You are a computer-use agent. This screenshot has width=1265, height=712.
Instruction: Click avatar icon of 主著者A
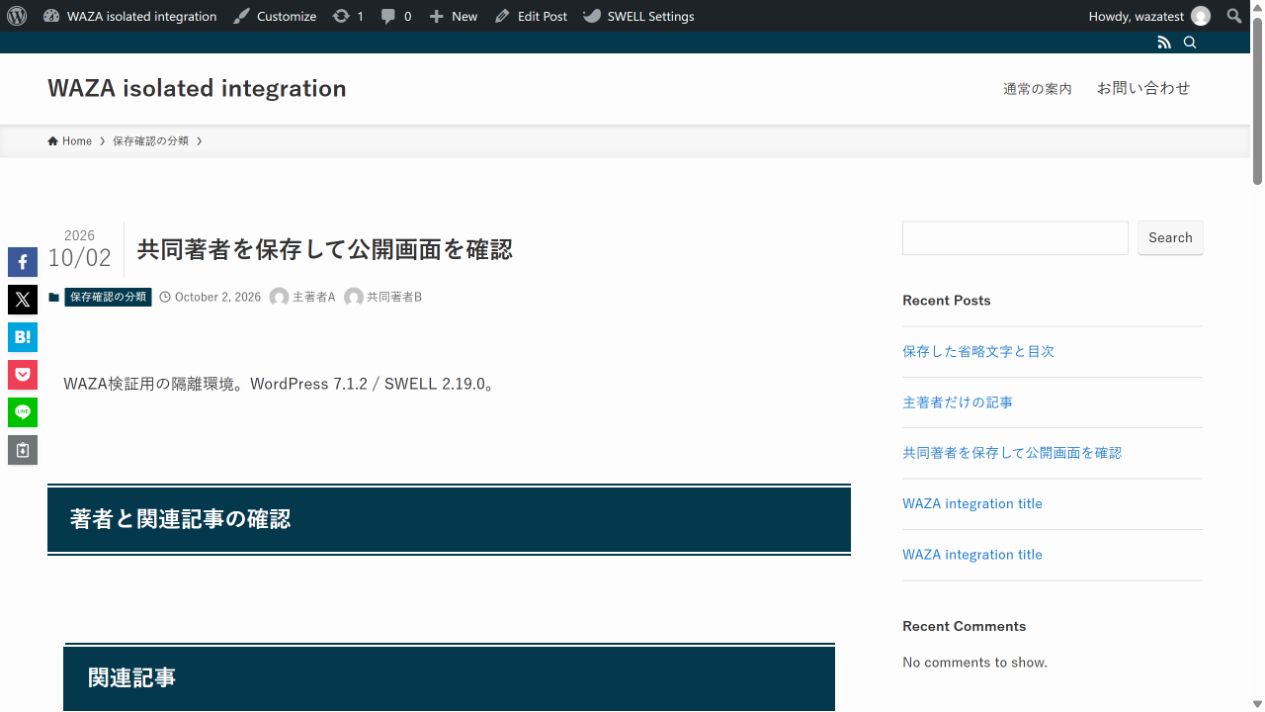tap(279, 297)
